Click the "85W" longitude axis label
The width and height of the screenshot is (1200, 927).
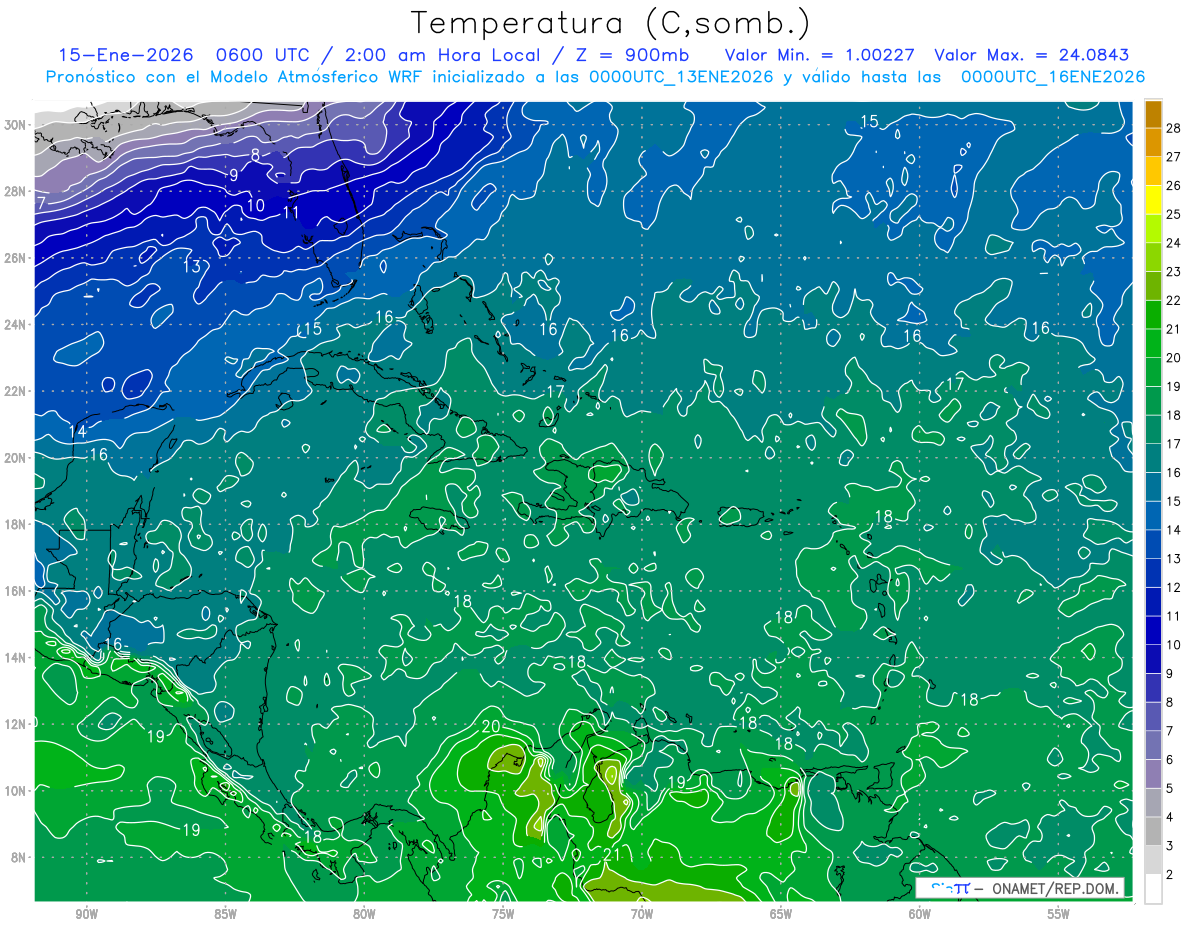click(225, 914)
